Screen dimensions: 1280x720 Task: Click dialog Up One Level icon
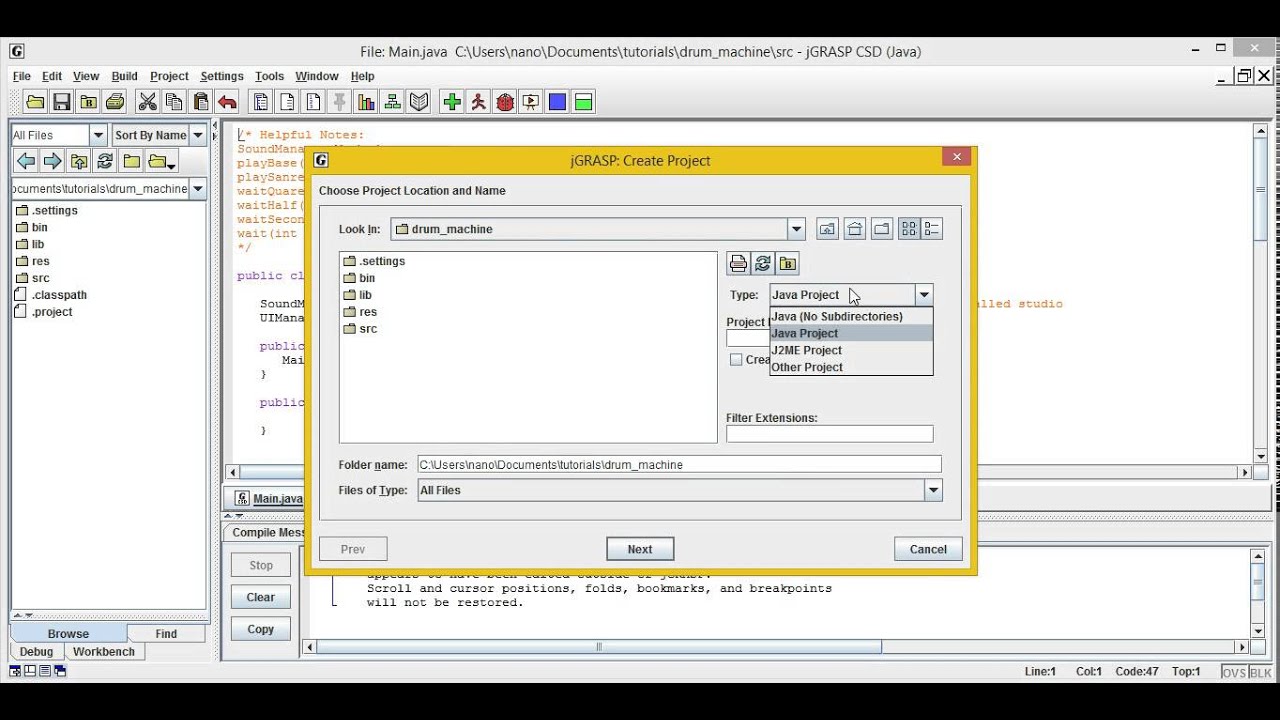click(828, 229)
